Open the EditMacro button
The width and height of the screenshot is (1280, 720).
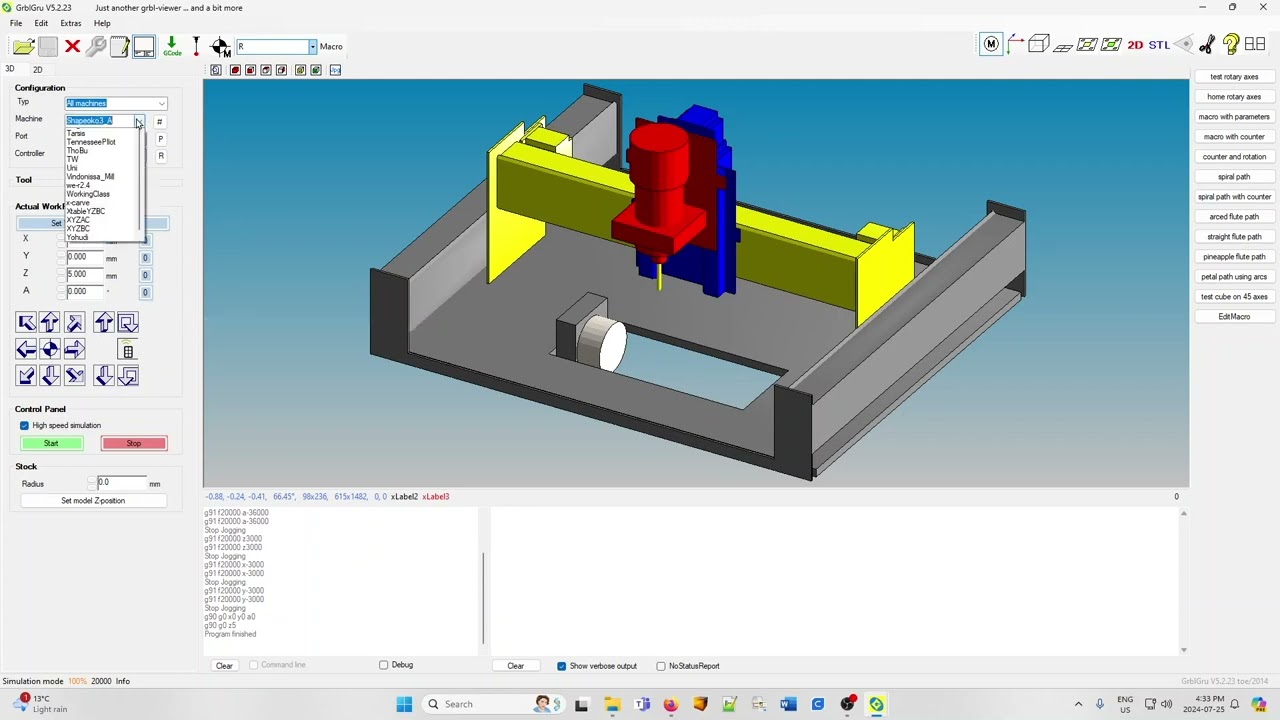click(x=1234, y=317)
